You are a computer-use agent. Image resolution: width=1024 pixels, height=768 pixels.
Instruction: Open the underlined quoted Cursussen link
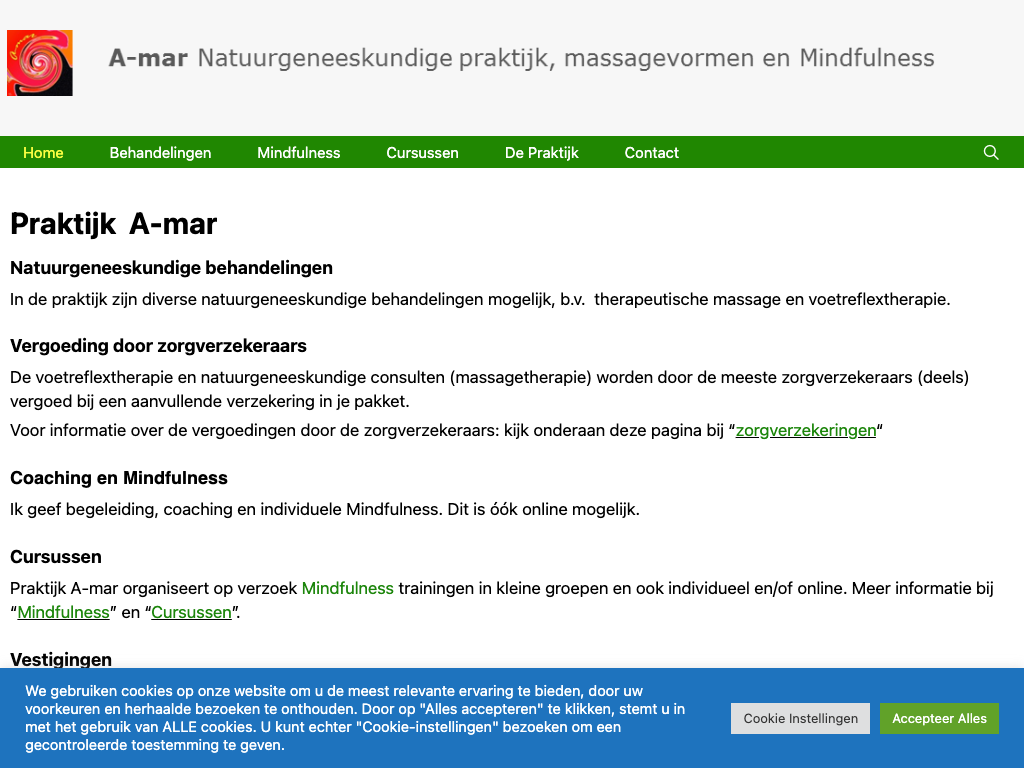coord(191,612)
